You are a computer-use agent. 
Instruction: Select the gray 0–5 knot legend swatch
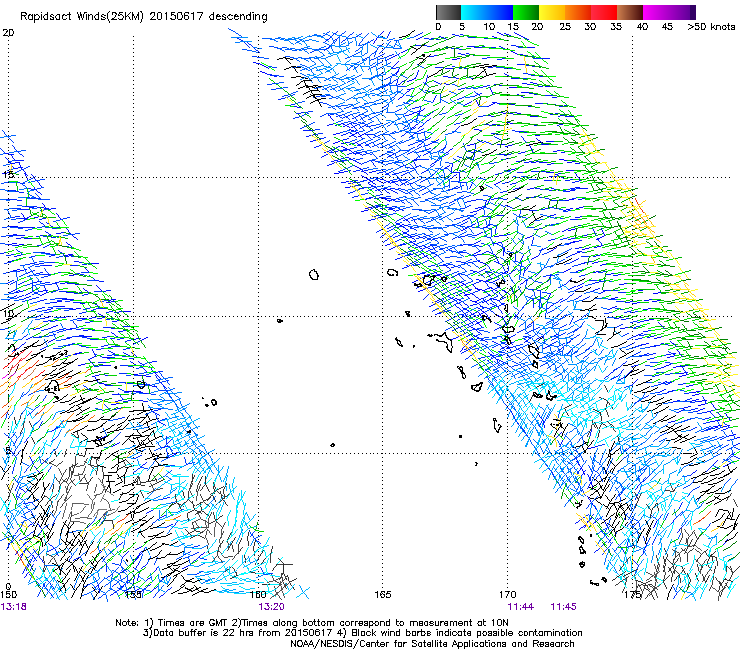[x=448, y=12]
